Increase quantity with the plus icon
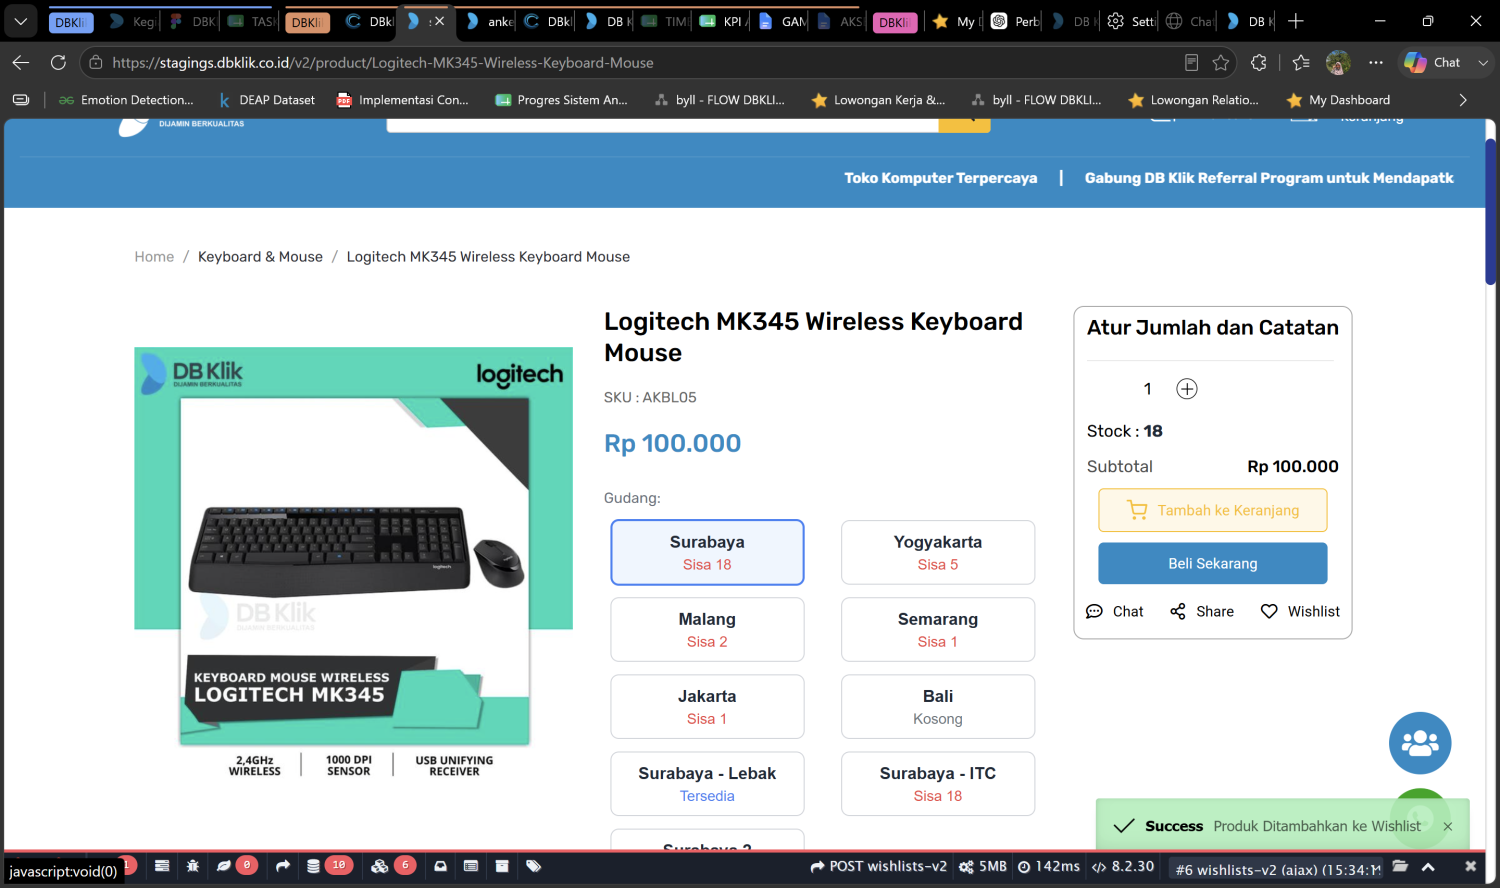Screen dimensions: 1500x888 click(x=1187, y=389)
